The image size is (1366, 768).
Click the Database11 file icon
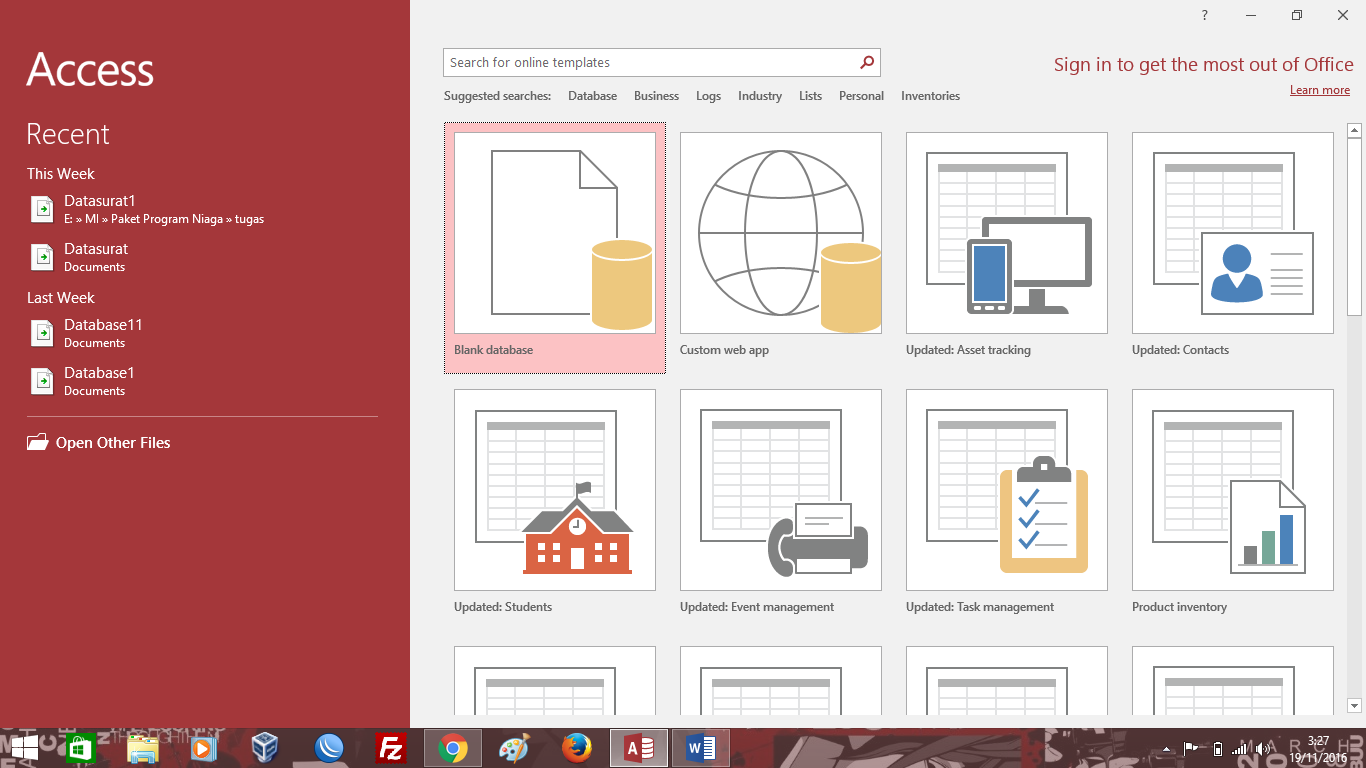pyautogui.click(x=42, y=333)
